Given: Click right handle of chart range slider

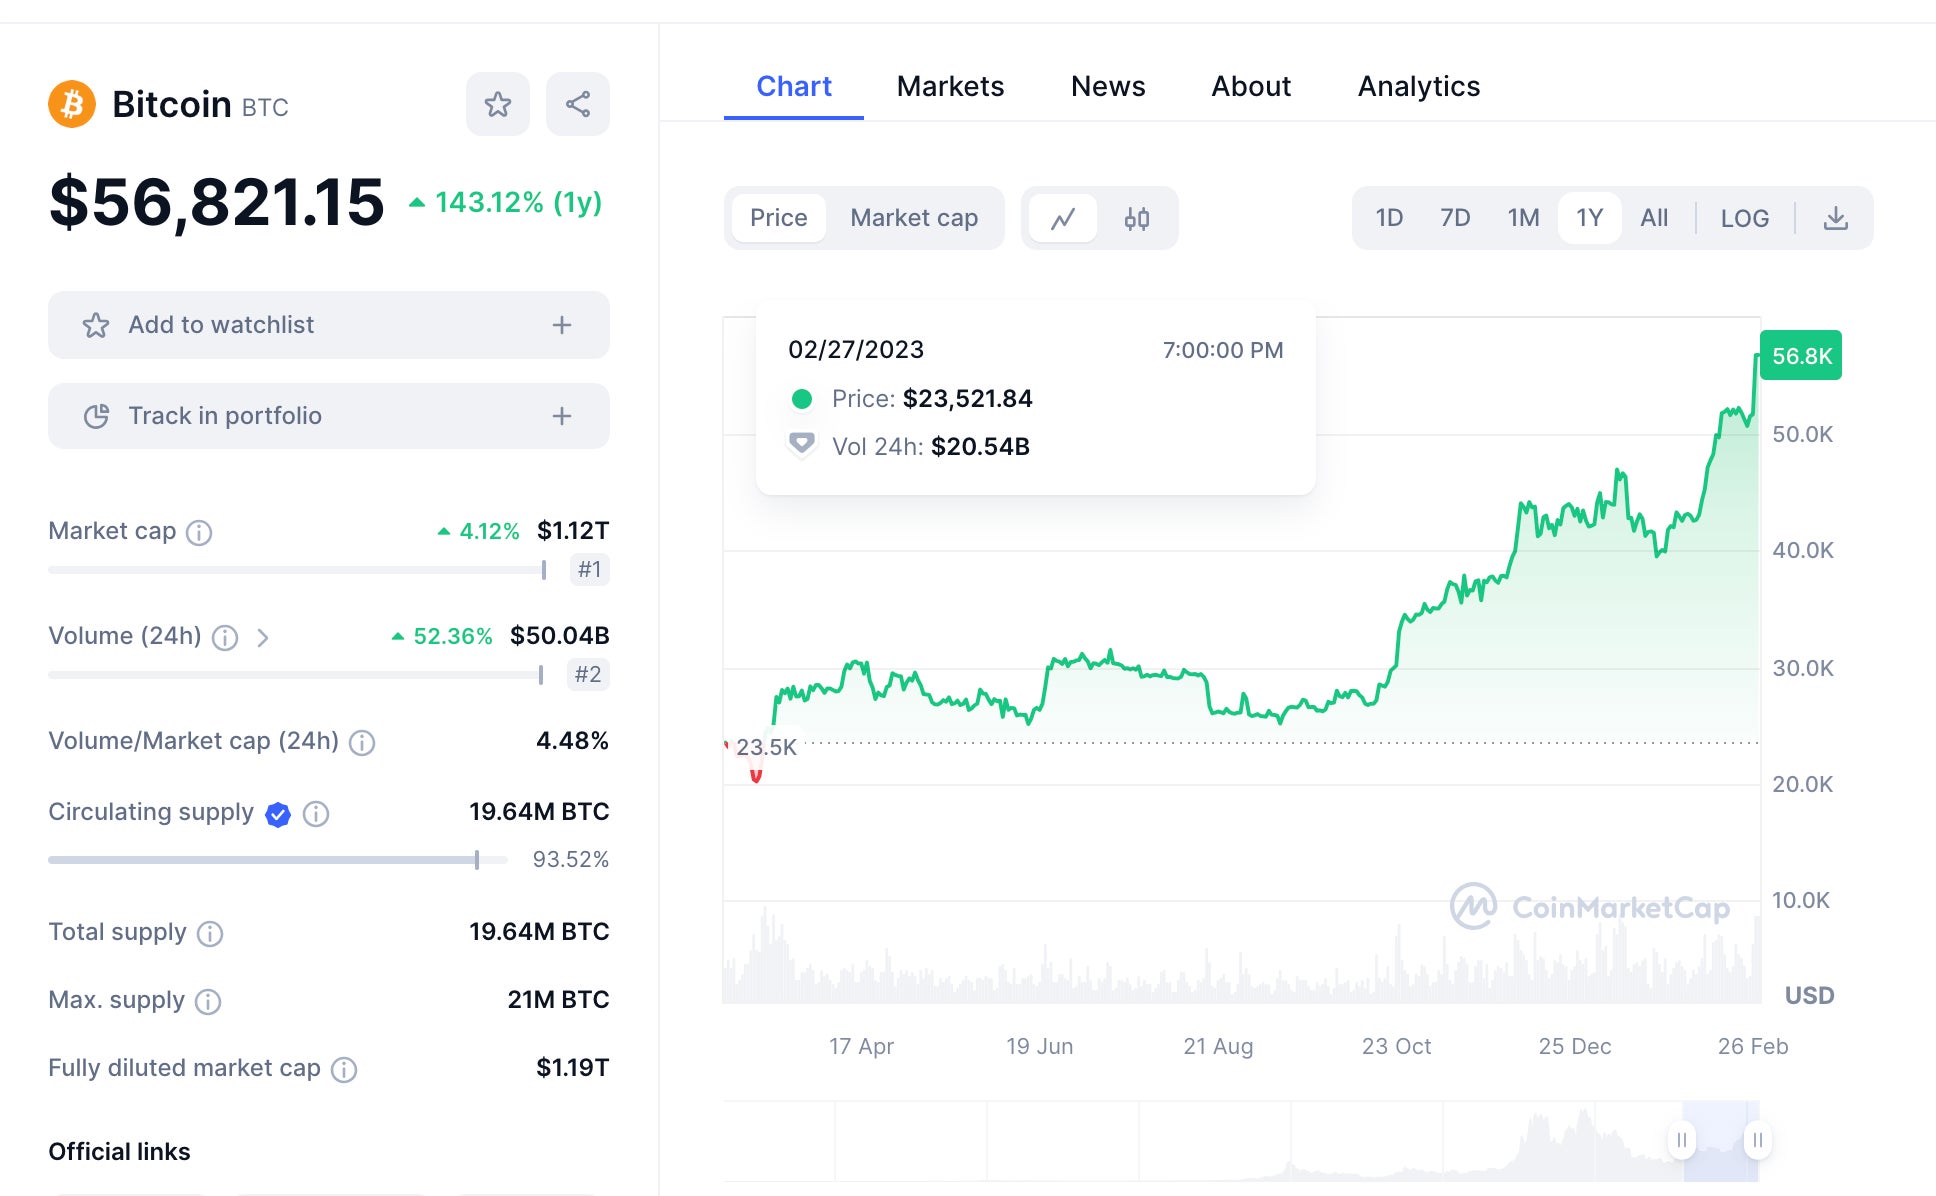Looking at the screenshot, I should point(1757,1140).
